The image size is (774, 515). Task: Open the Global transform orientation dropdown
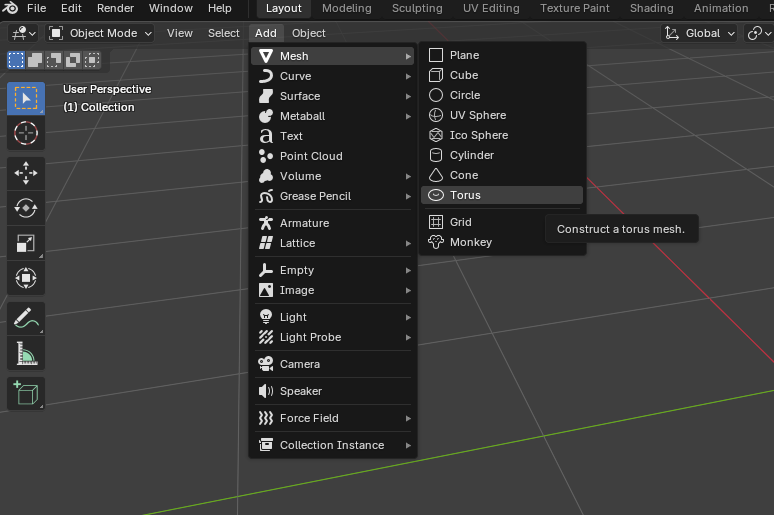699,33
